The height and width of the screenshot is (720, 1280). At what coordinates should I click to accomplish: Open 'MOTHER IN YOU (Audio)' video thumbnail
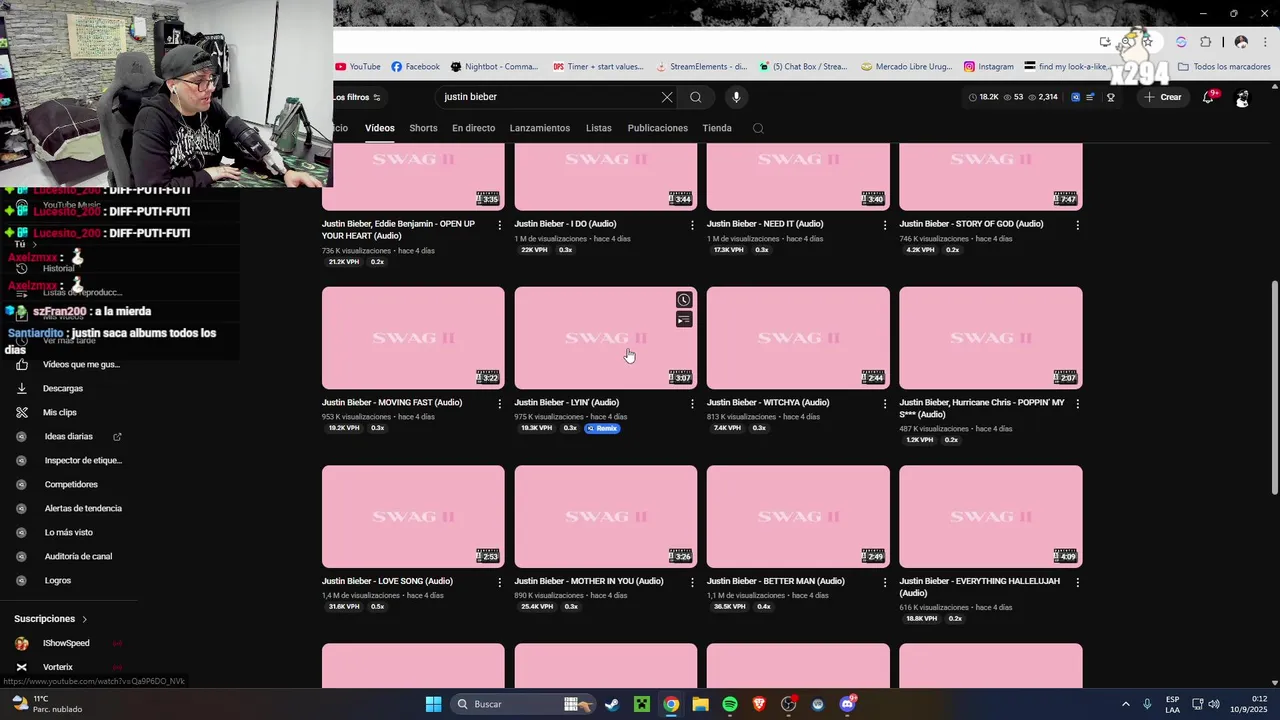(x=606, y=516)
